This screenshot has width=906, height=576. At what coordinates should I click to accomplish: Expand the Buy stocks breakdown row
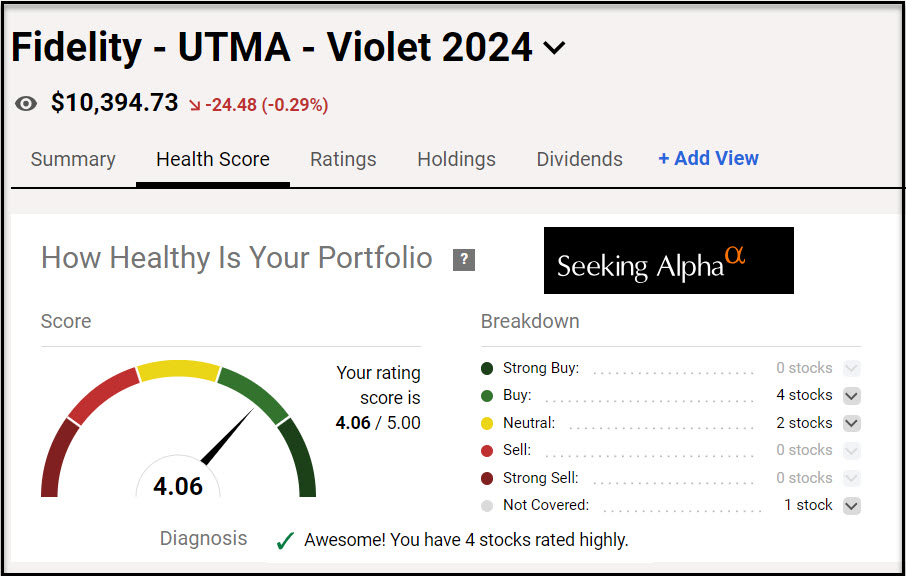coord(851,396)
